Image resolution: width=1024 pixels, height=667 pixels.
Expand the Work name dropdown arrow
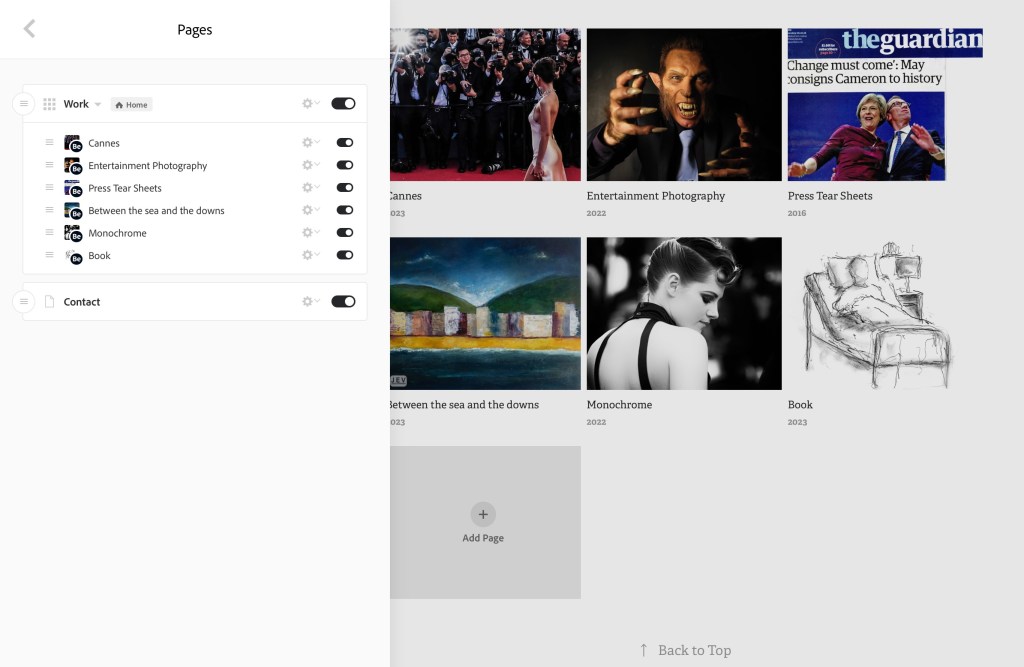tap(98, 105)
